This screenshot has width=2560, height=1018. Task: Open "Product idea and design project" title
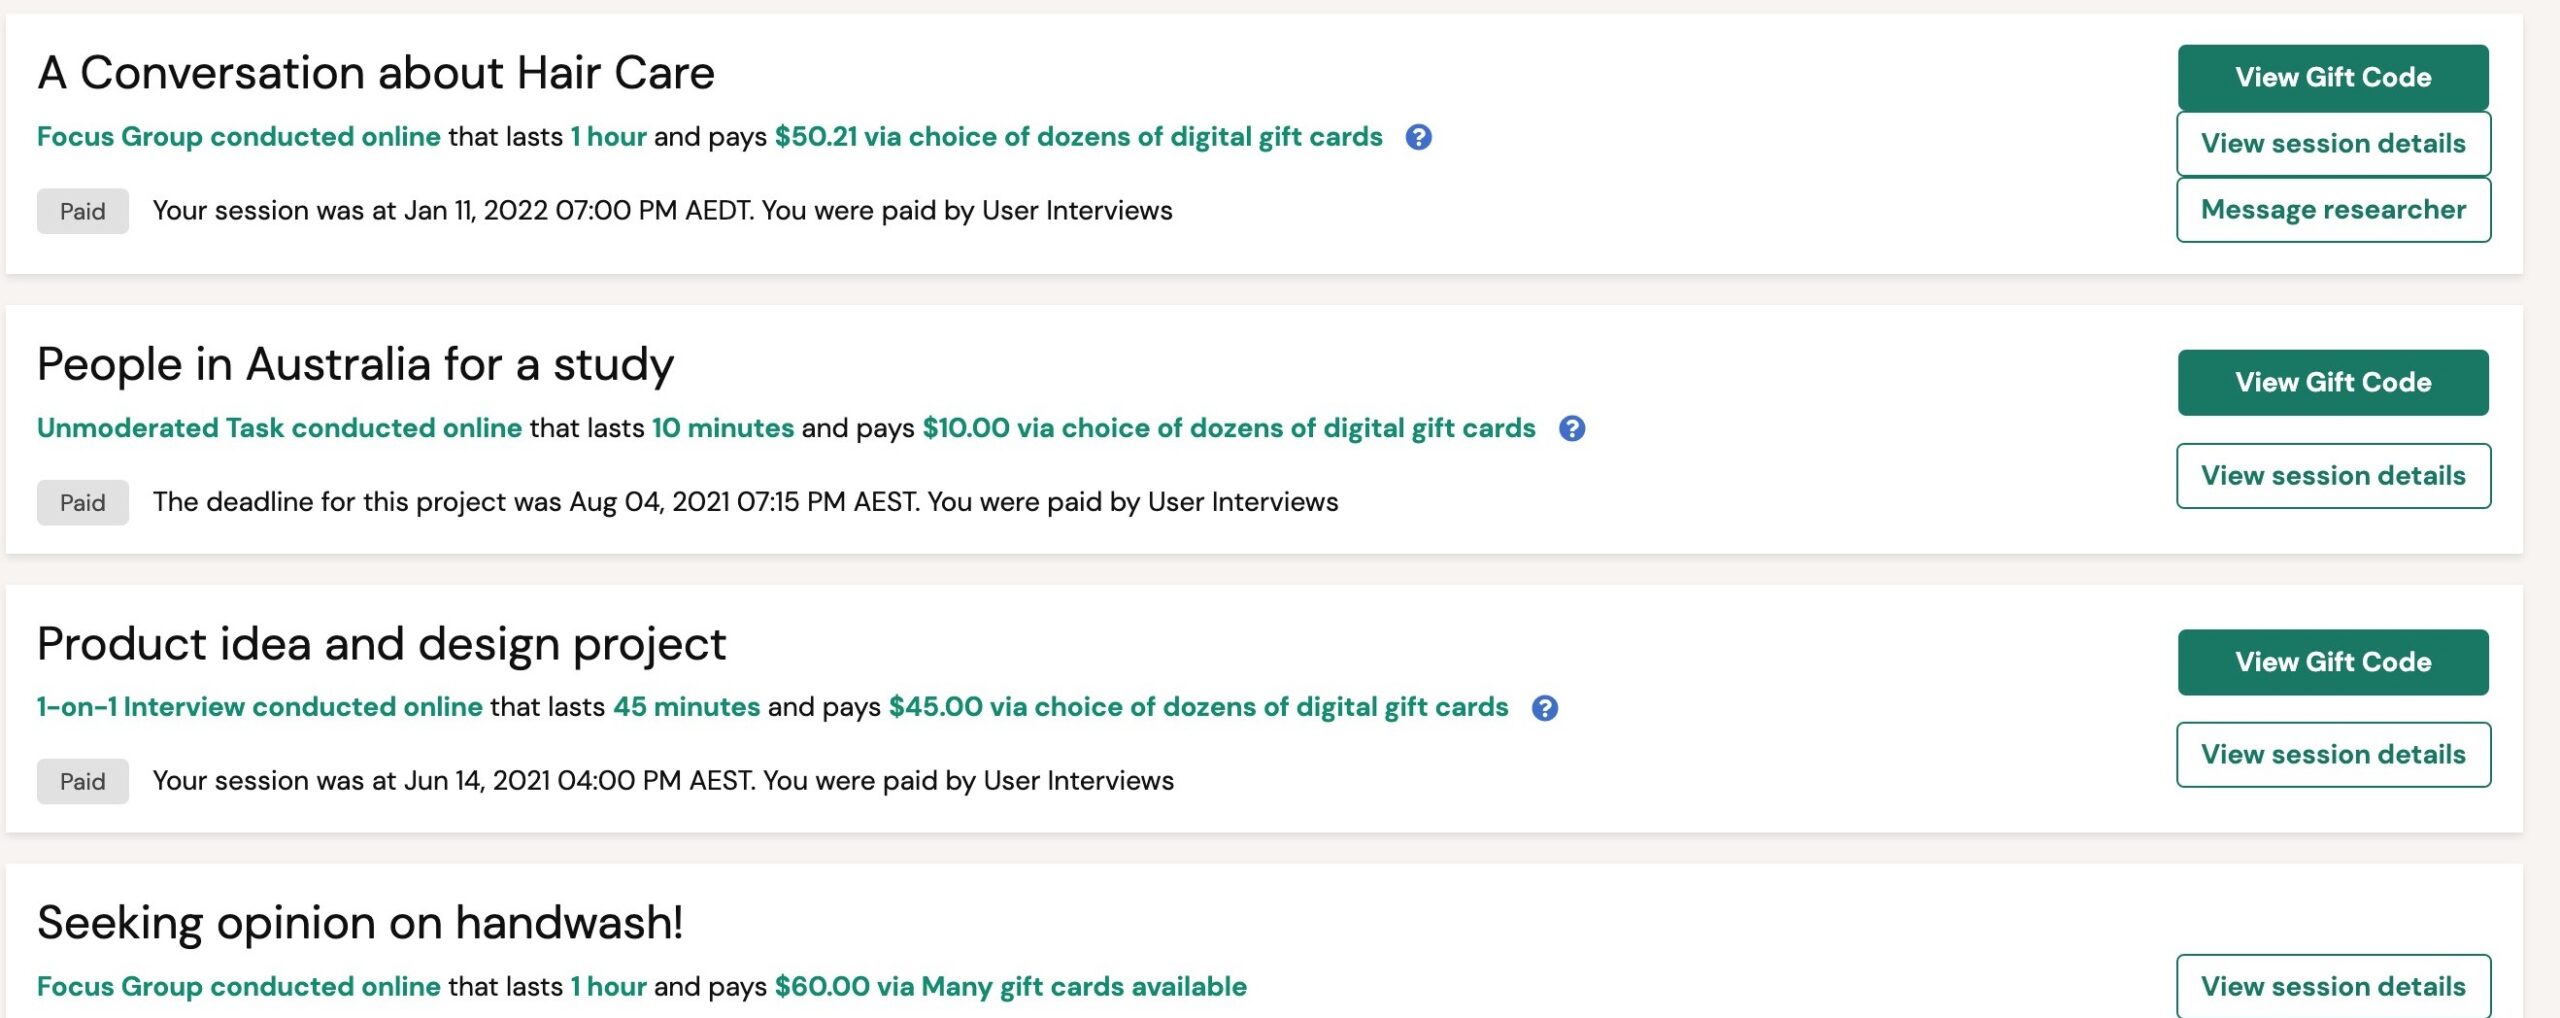tap(381, 645)
